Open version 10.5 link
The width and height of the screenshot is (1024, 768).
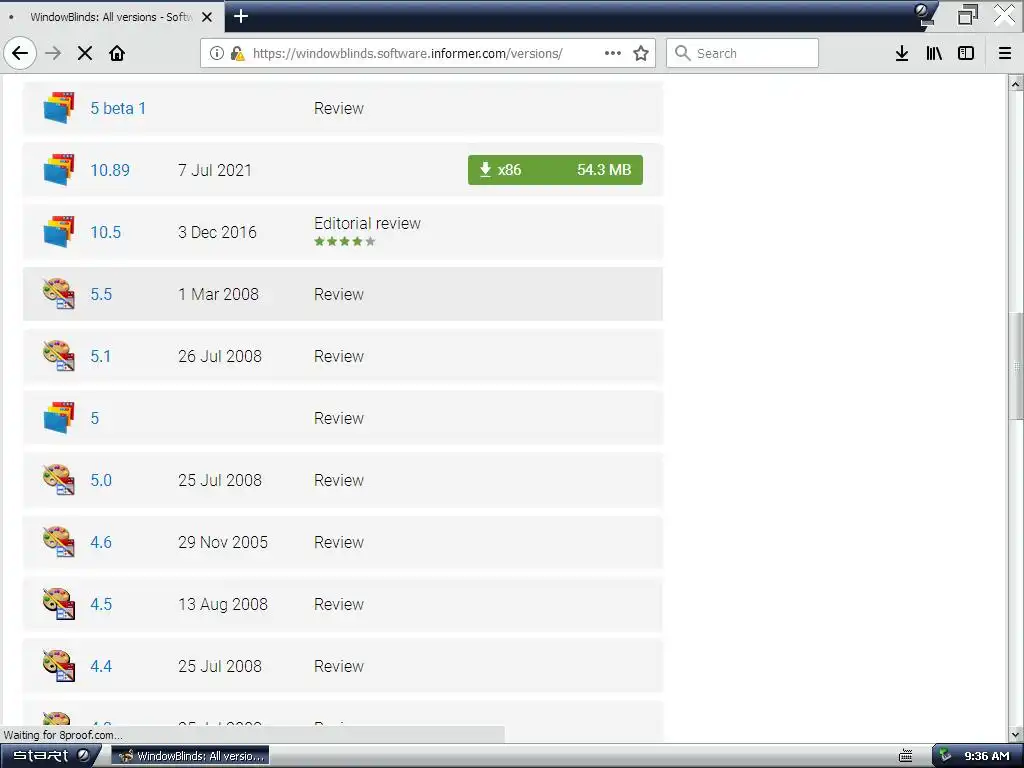pyautogui.click(x=106, y=232)
